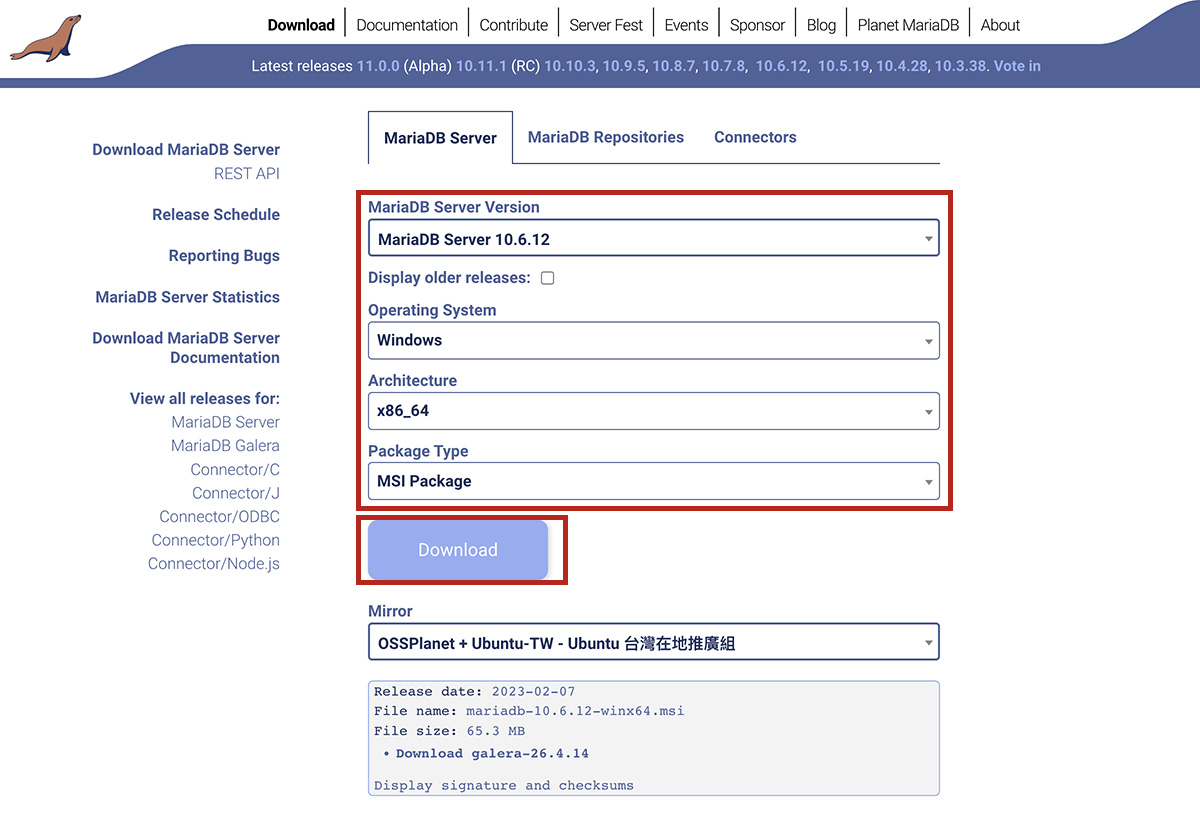This screenshot has width=1200, height=814.
Task: View all releases for Connector/ODBC
Action: pyautogui.click(x=220, y=516)
